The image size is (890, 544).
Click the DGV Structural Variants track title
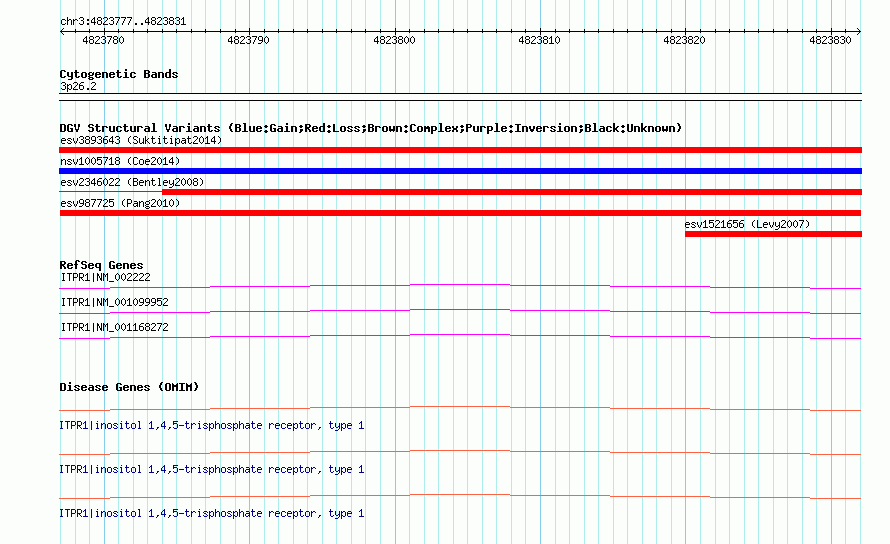370,128
